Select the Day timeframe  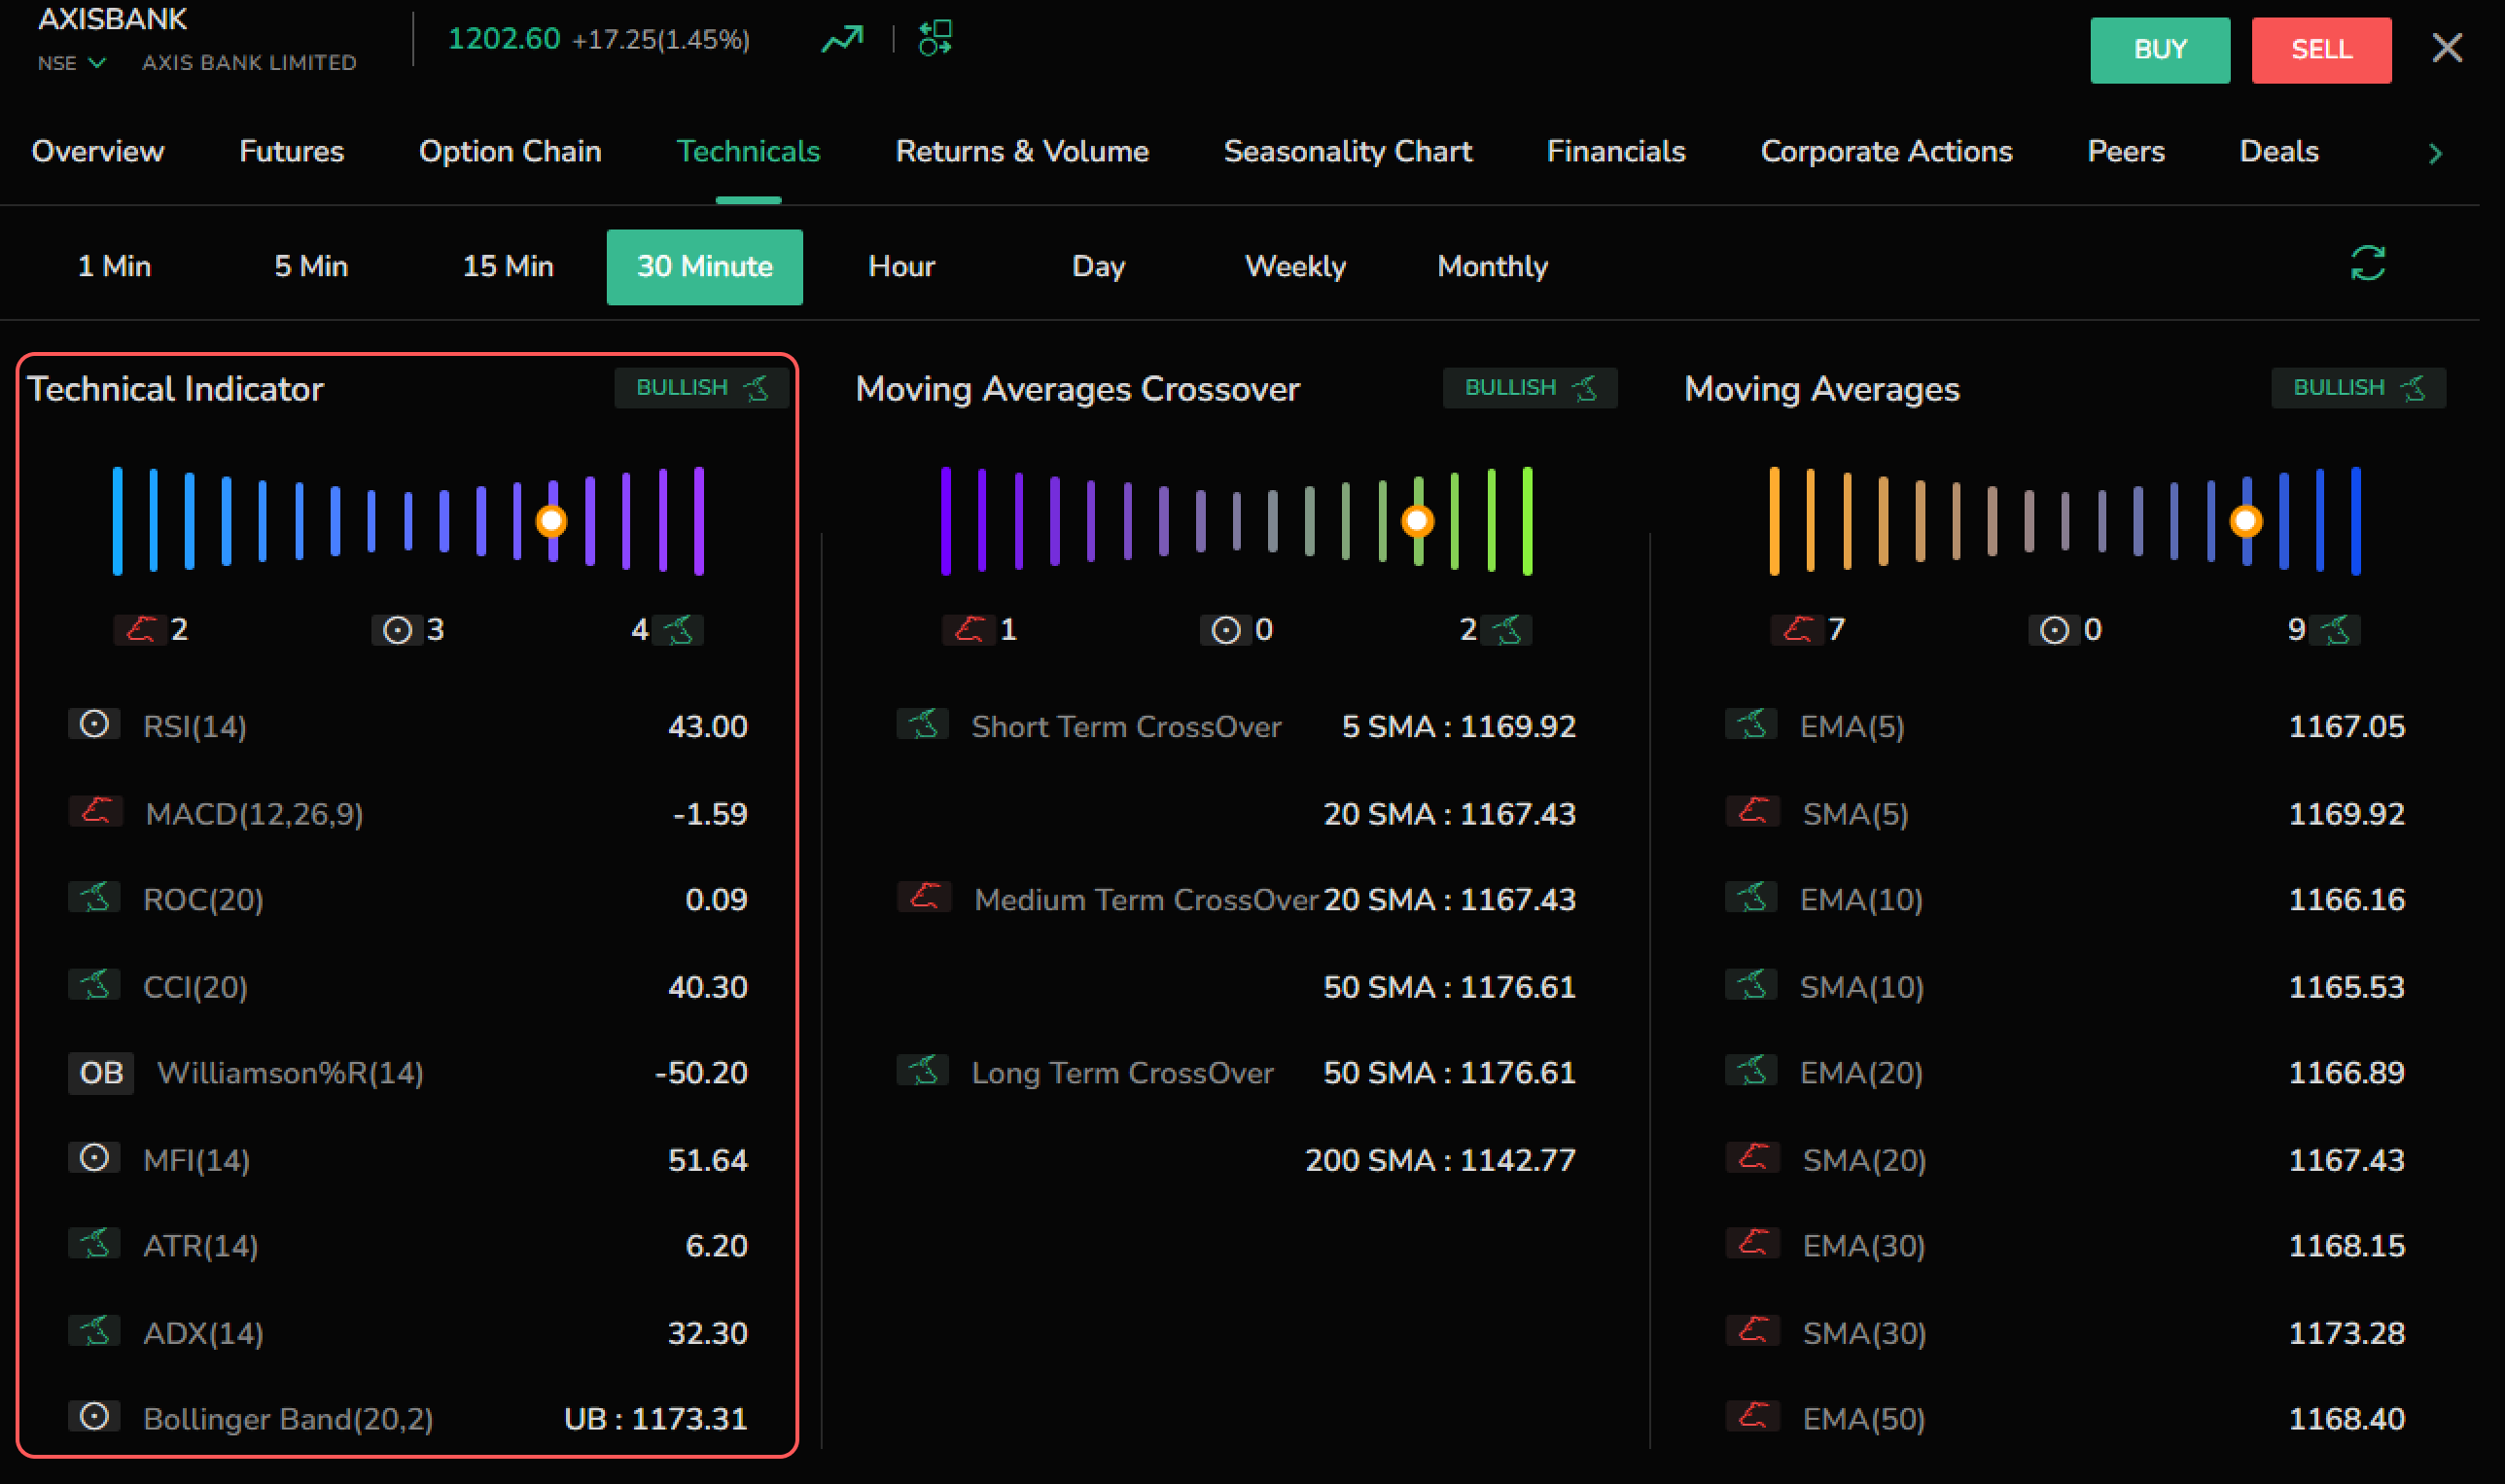tap(1098, 266)
